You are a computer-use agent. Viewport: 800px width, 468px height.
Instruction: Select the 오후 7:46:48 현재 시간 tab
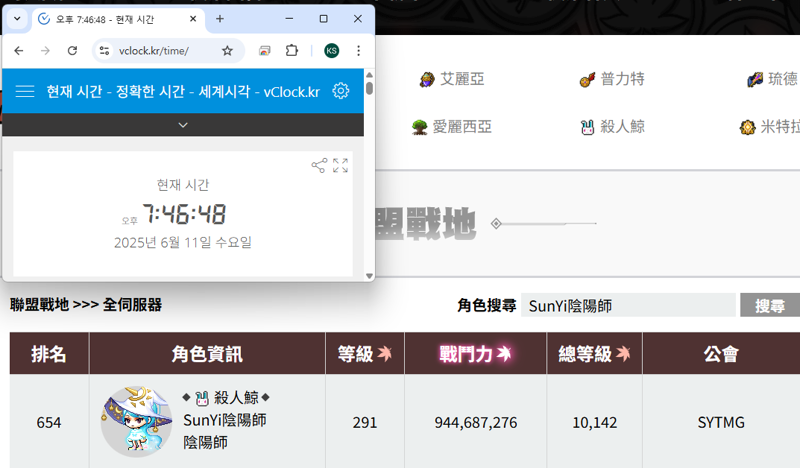tap(118, 19)
